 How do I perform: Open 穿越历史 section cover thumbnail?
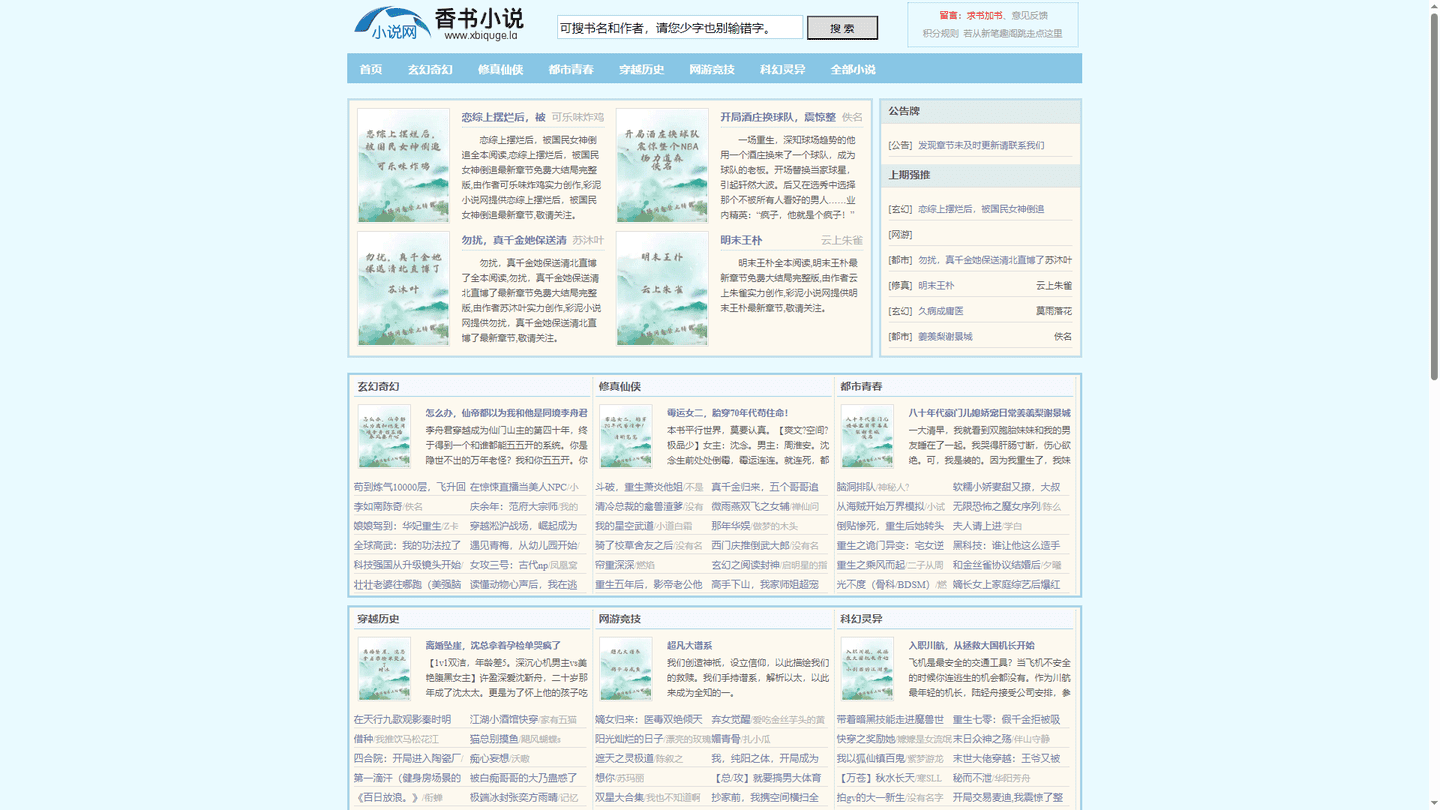(x=384, y=669)
